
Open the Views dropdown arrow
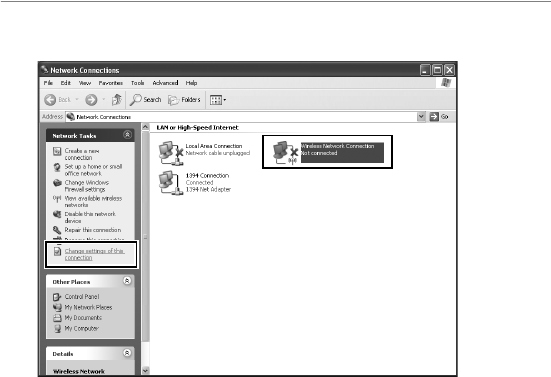pos(225,100)
